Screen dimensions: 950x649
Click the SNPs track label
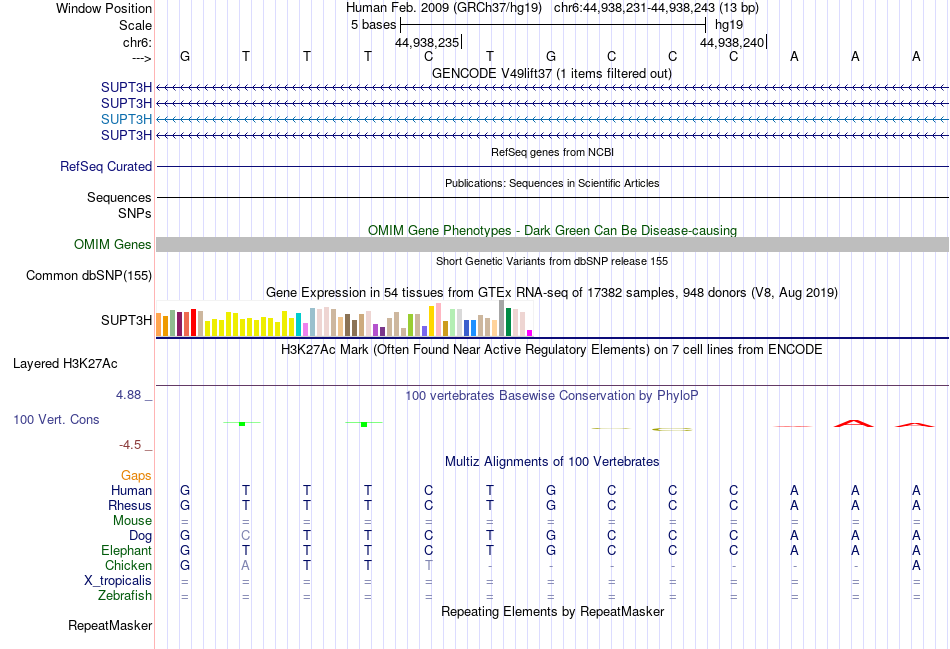pos(135,213)
